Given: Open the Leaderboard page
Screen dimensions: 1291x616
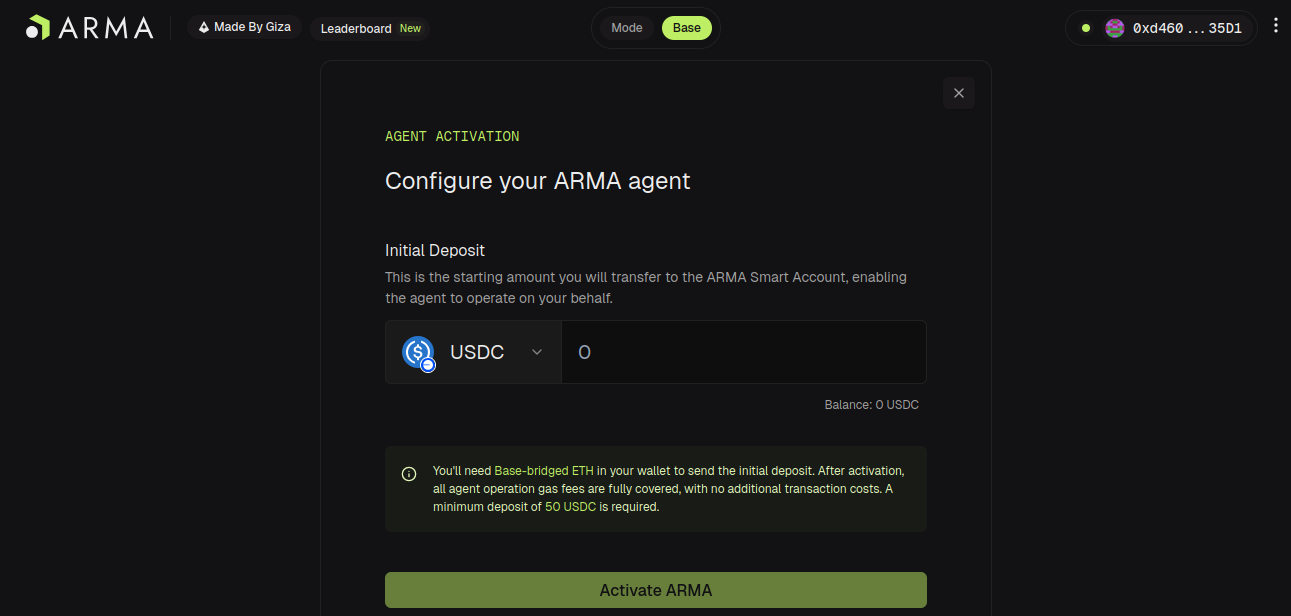Looking at the screenshot, I should click(x=356, y=29).
